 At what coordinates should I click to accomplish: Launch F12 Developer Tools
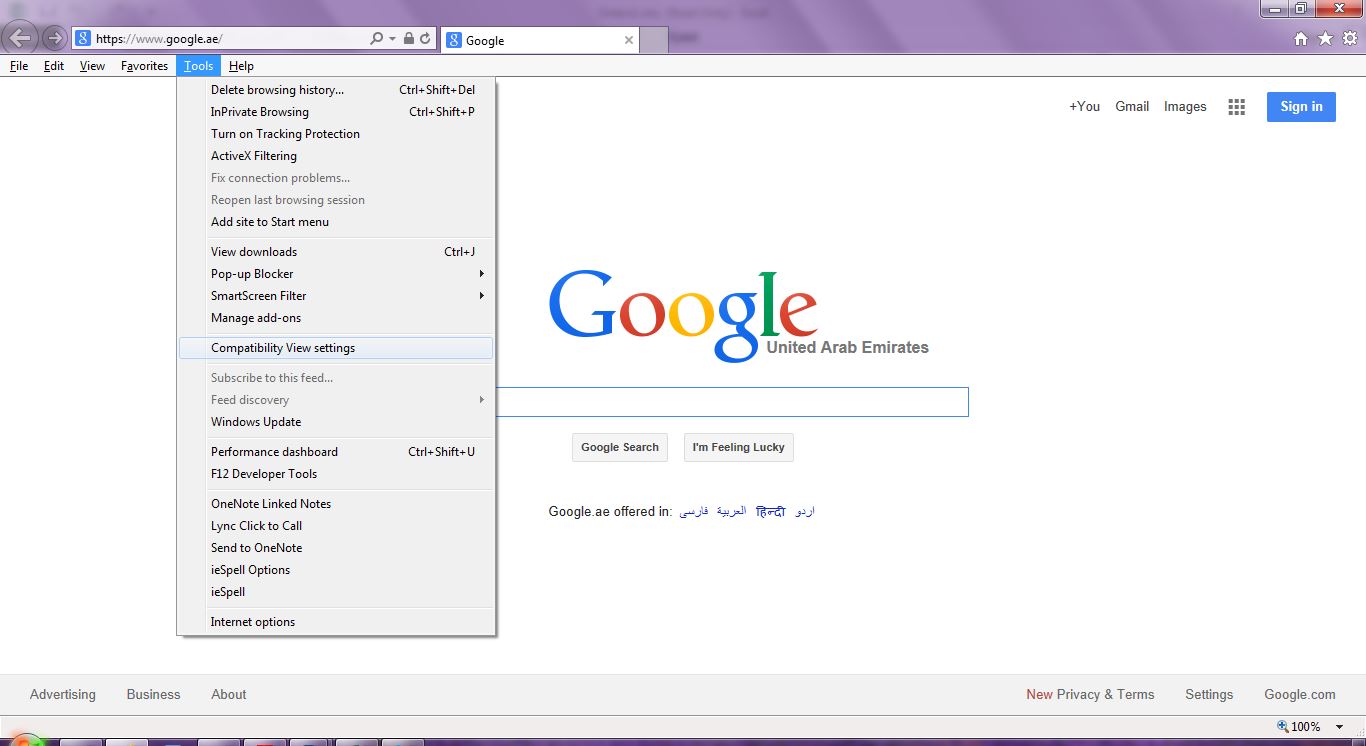click(x=336, y=474)
